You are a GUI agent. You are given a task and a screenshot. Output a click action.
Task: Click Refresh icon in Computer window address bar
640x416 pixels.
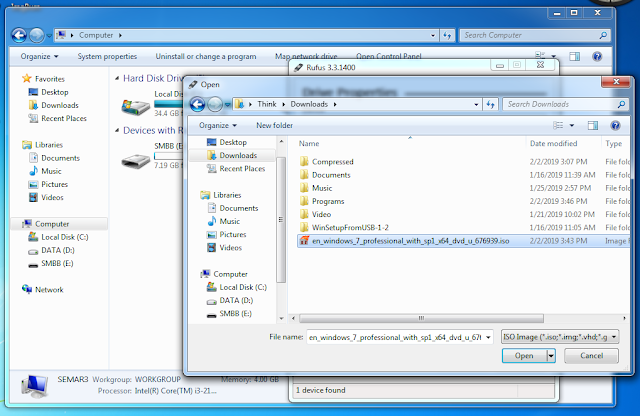click(x=447, y=36)
